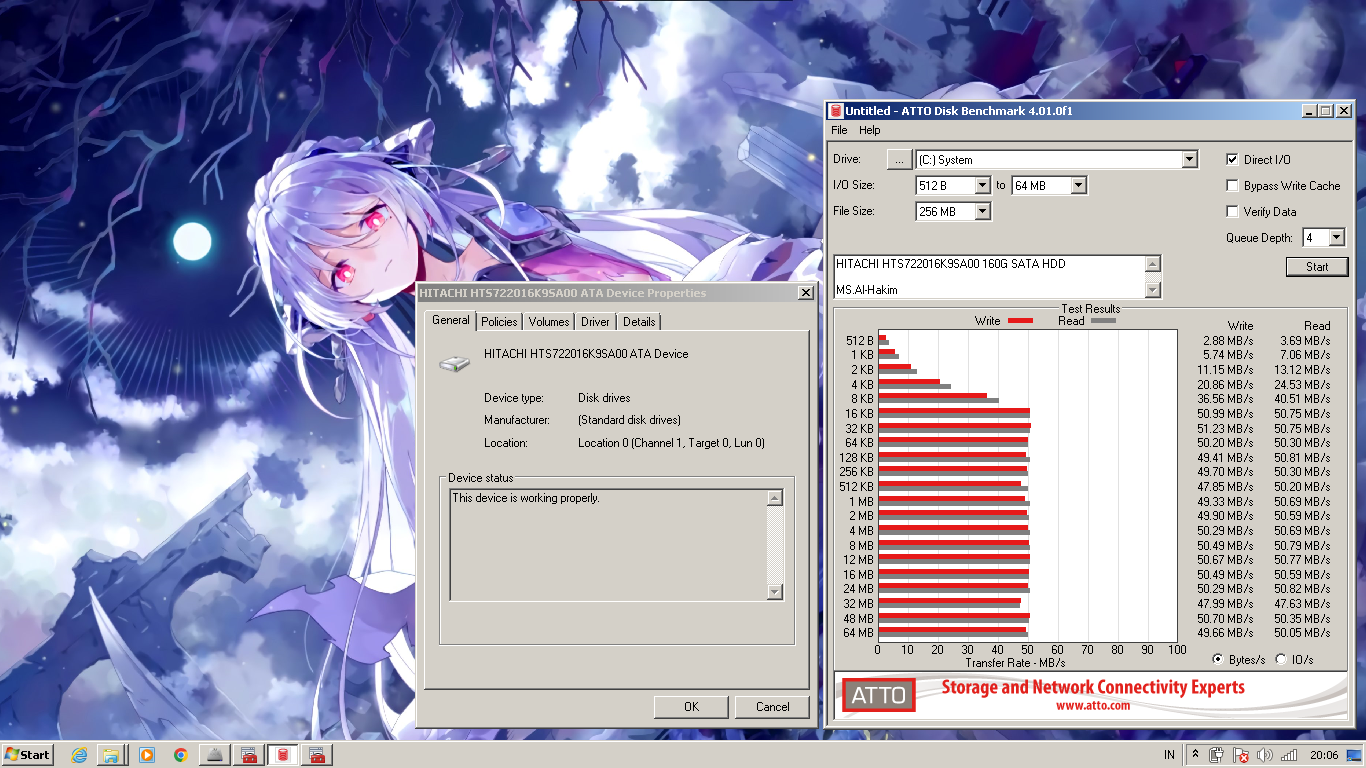Switch to the General tab

pos(450,320)
